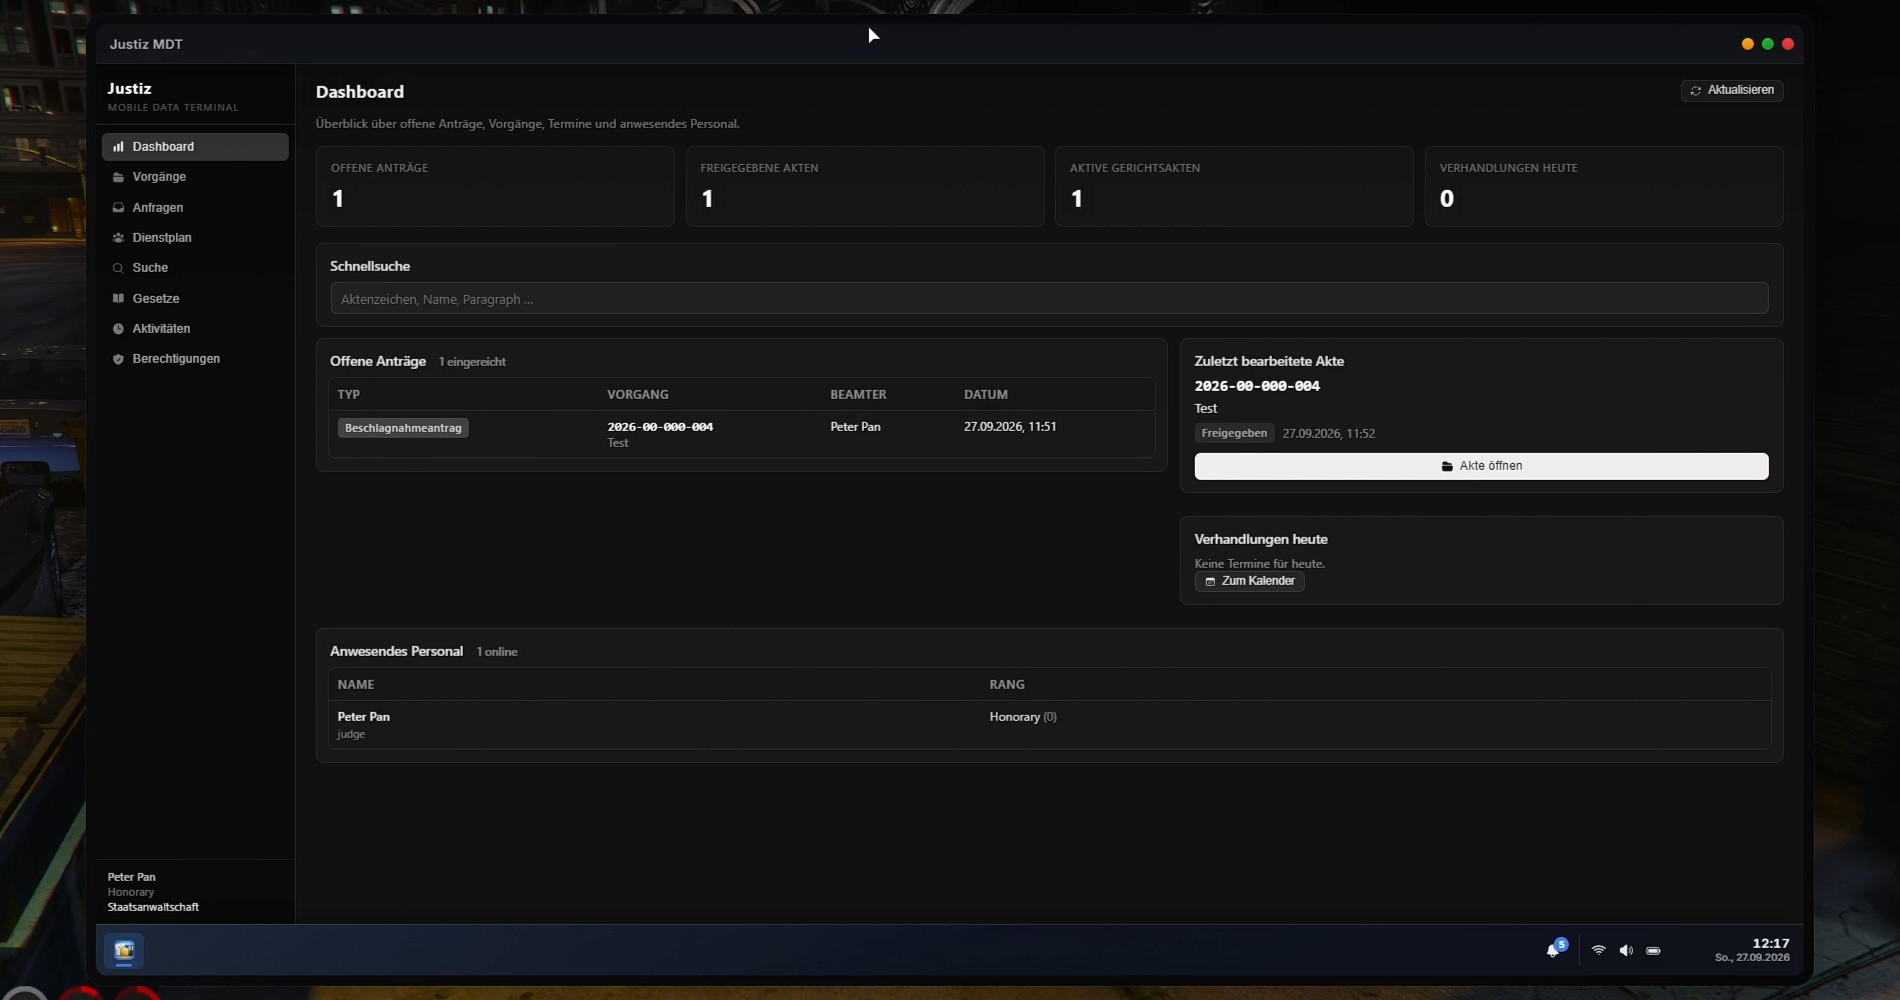Focus the Schnellsuche search field

click(1049, 299)
